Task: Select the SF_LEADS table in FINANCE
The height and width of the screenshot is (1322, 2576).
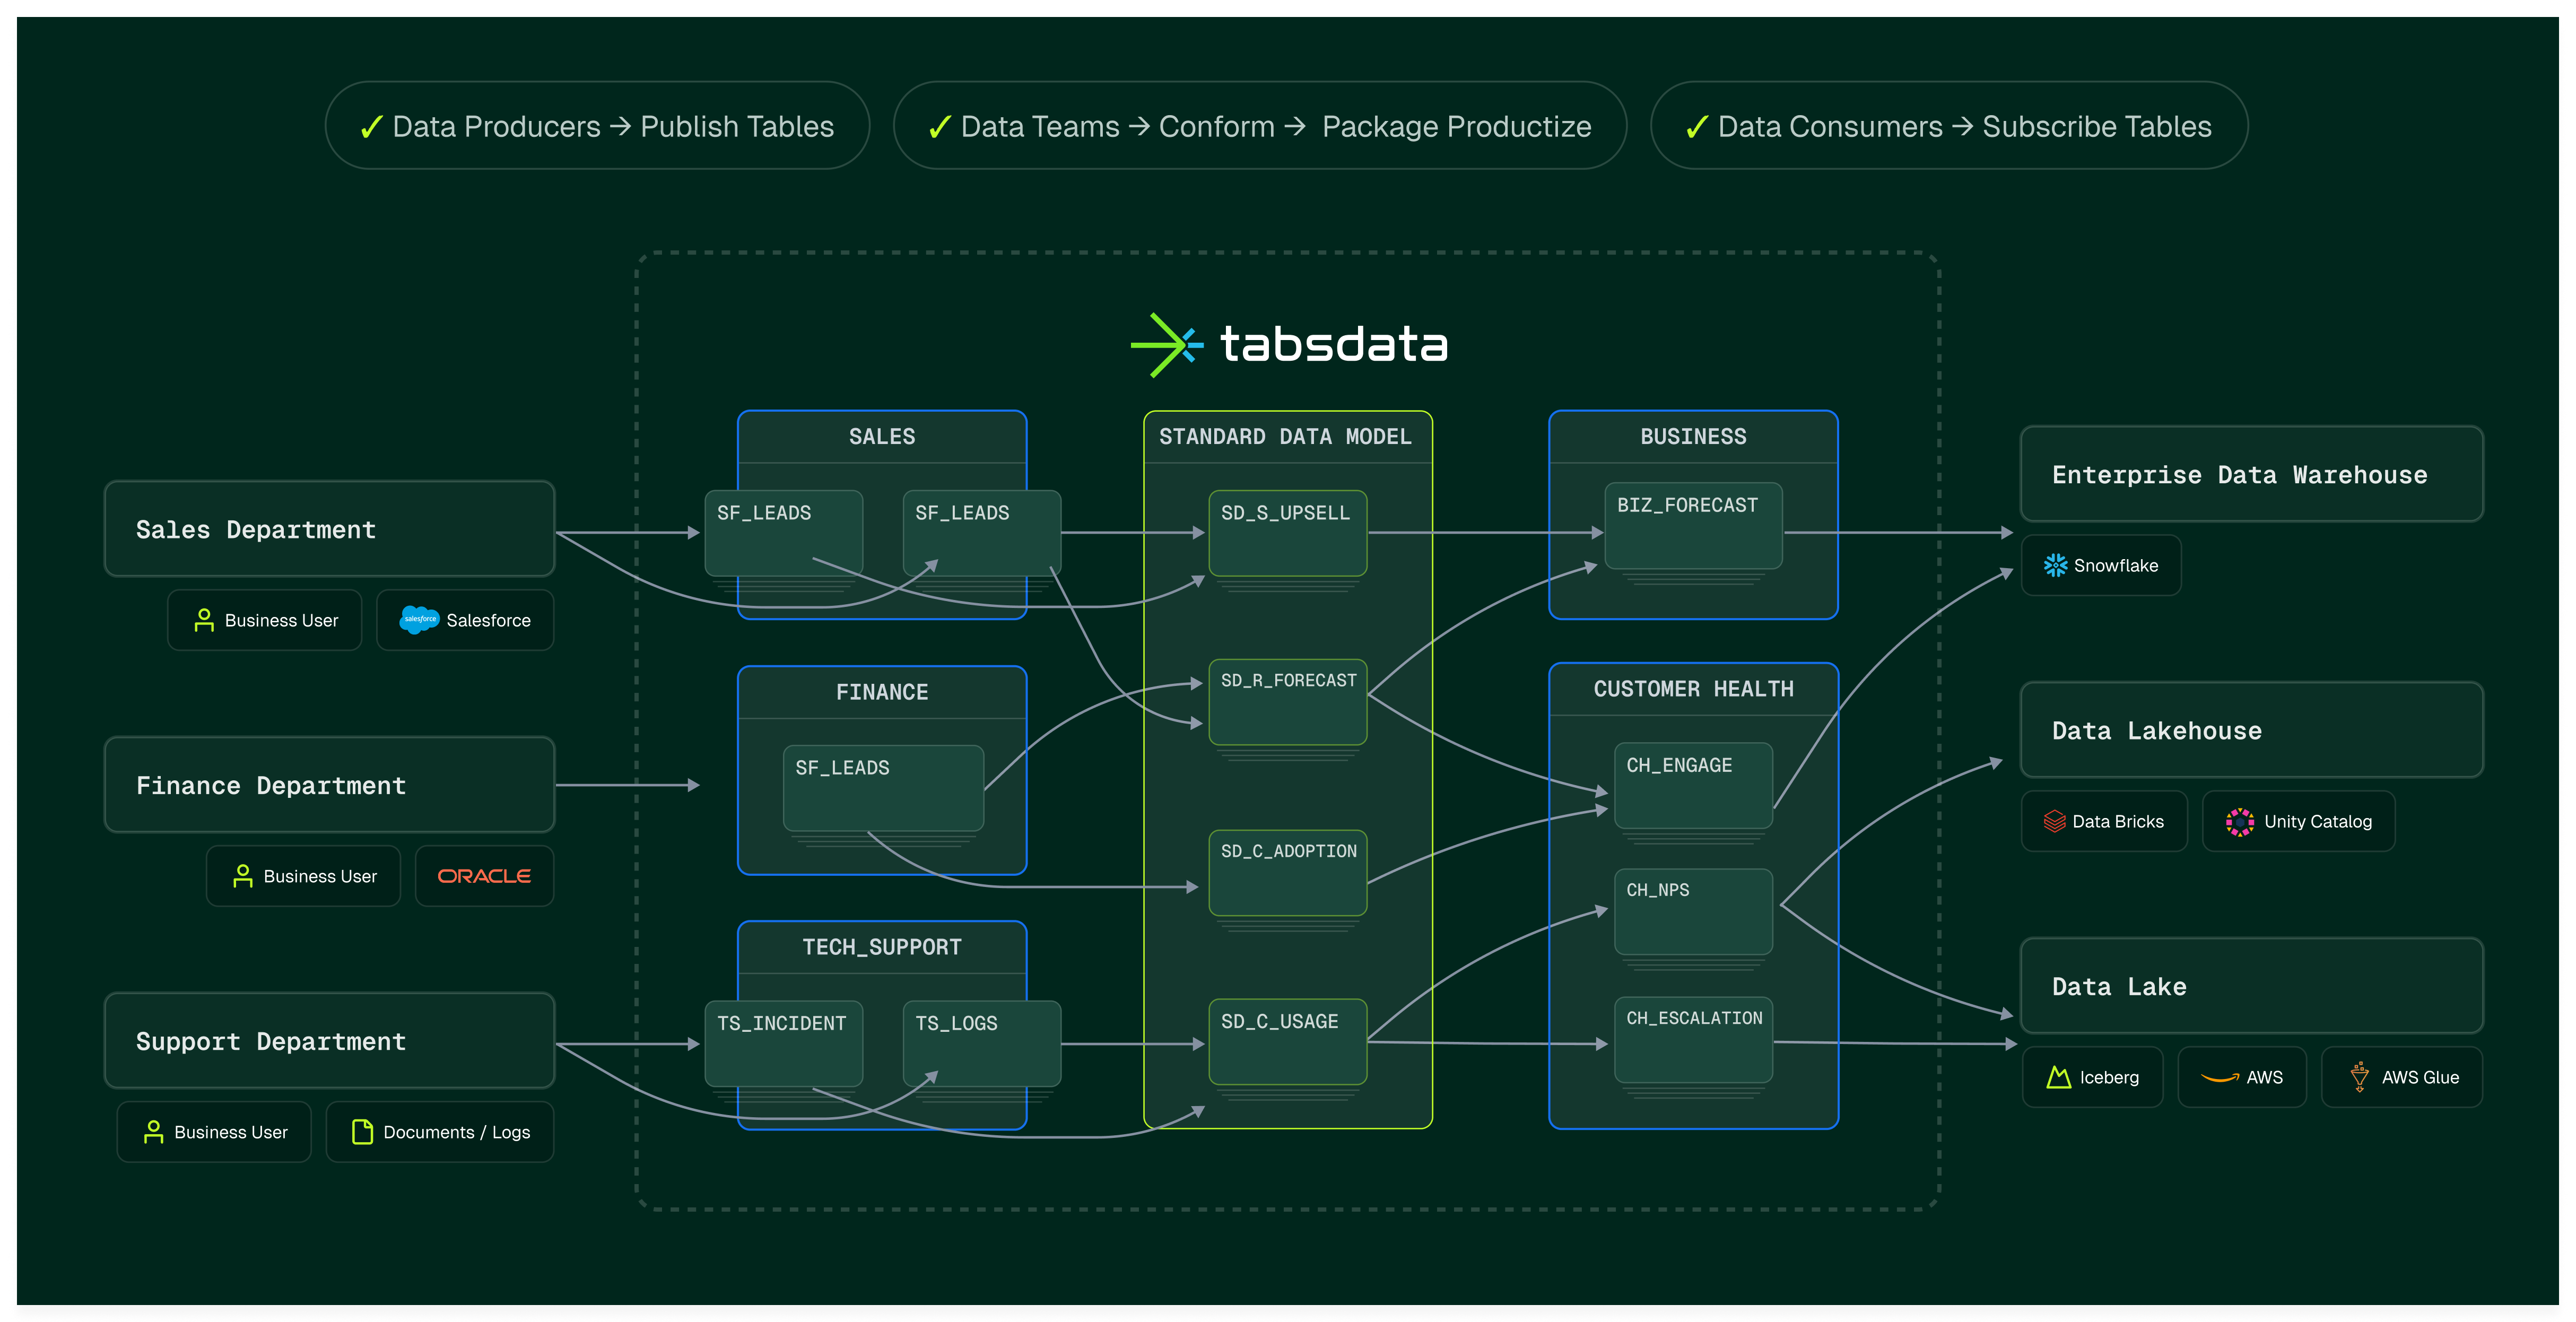Action: 883,788
